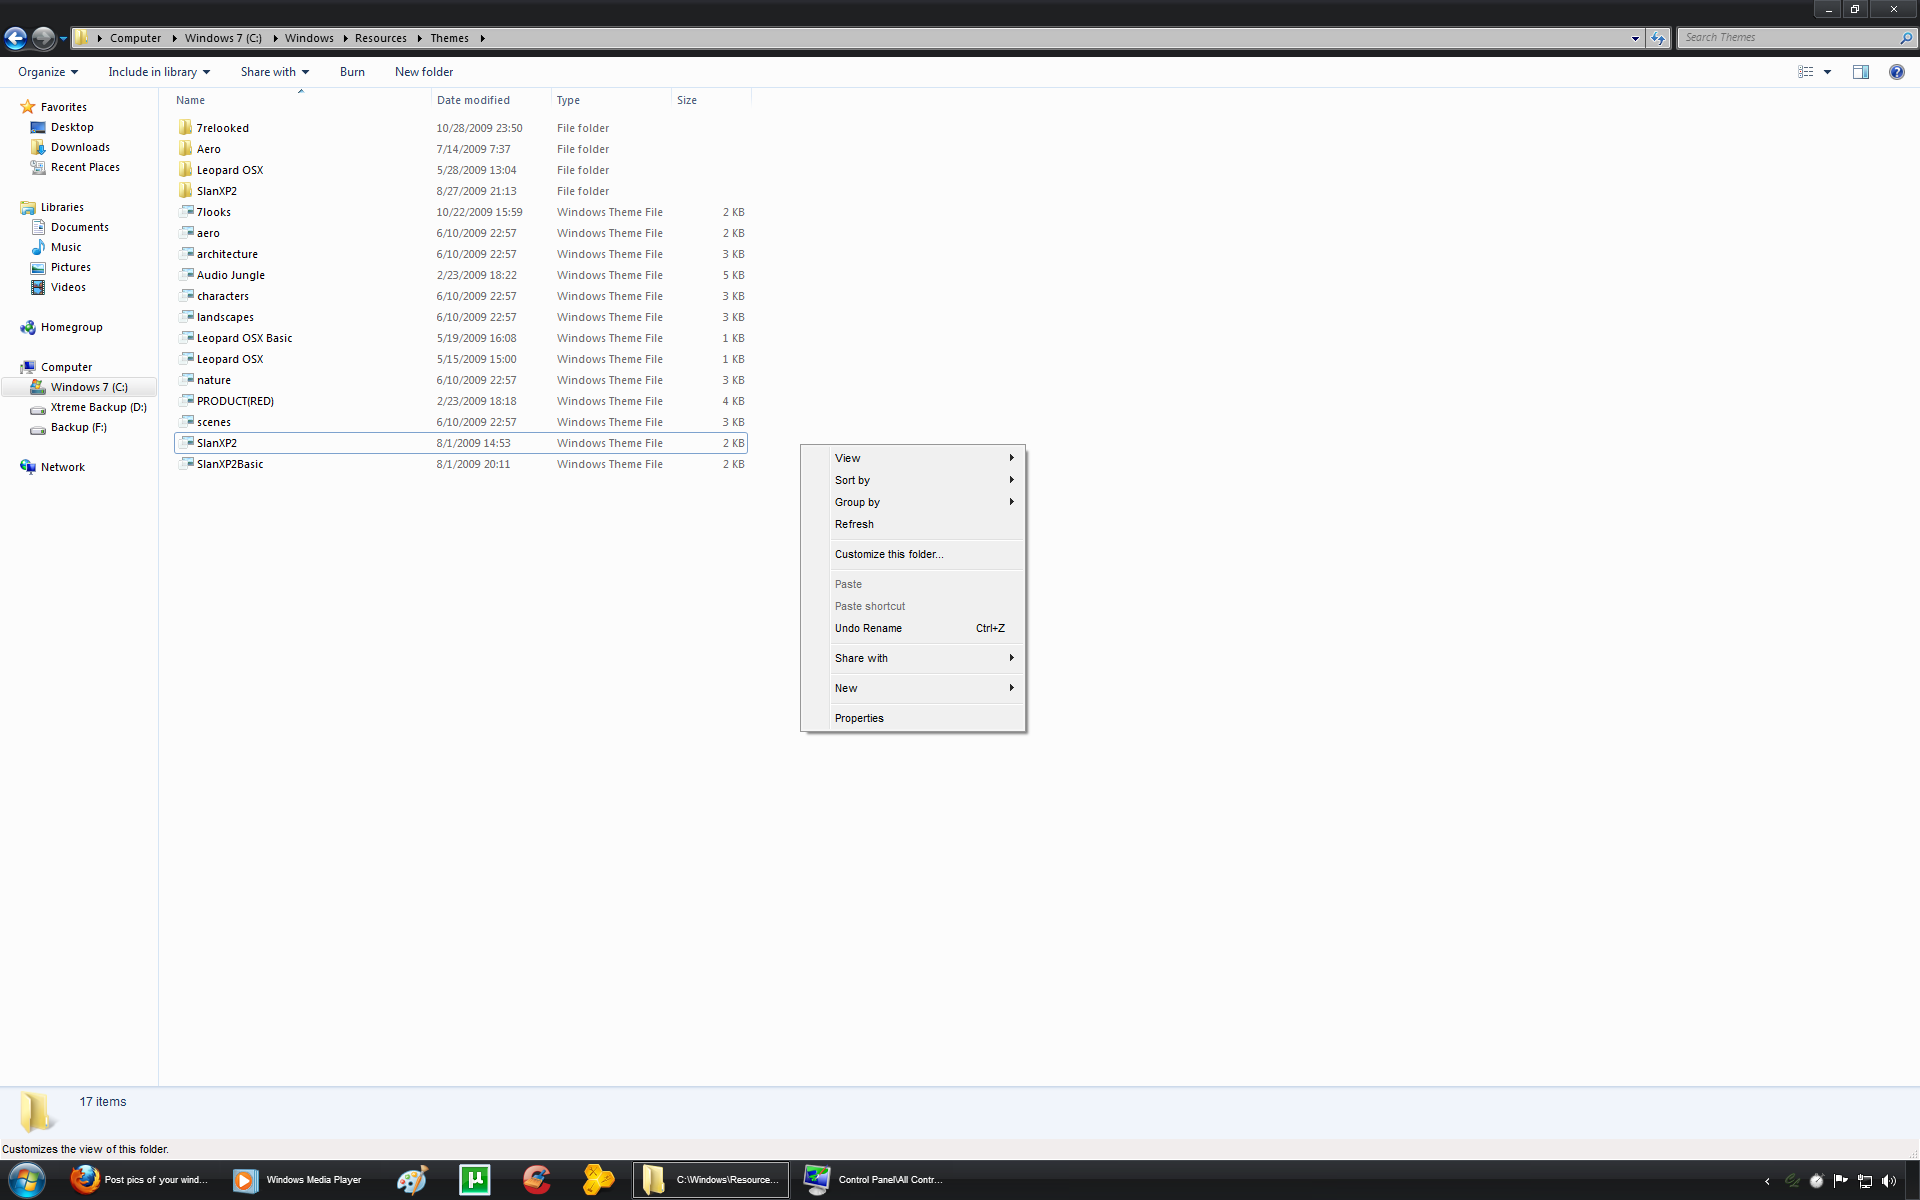Click Windows breadcrumb in address bar
The width and height of the screenshot is (1920, 1200).
coord(309,38)
